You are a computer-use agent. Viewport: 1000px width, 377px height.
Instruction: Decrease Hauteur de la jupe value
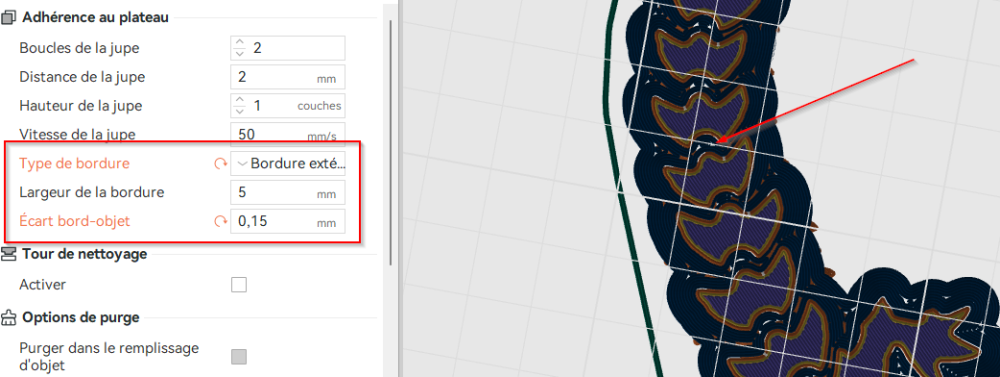[x=239, y=111]
